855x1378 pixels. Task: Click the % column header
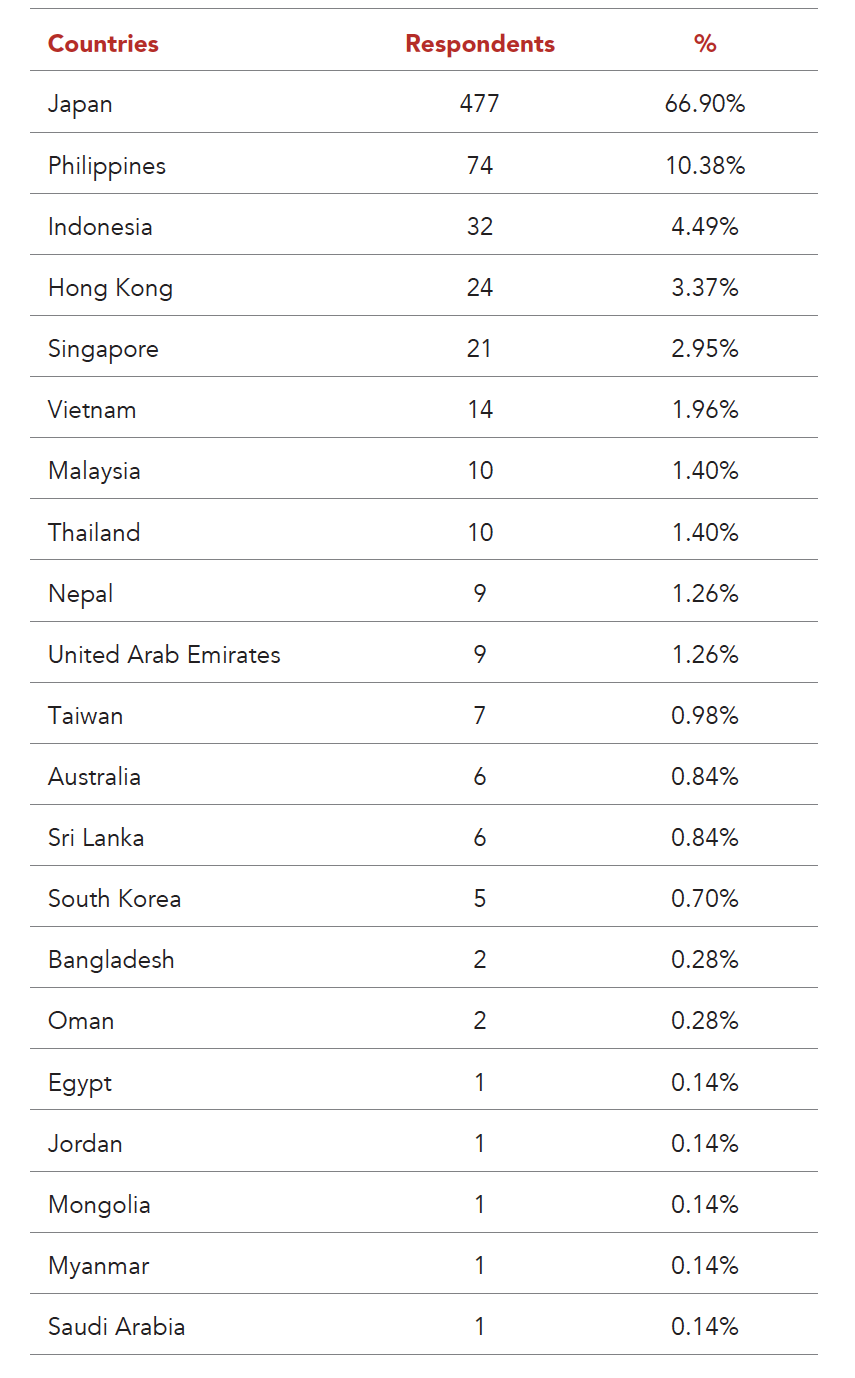705,44
